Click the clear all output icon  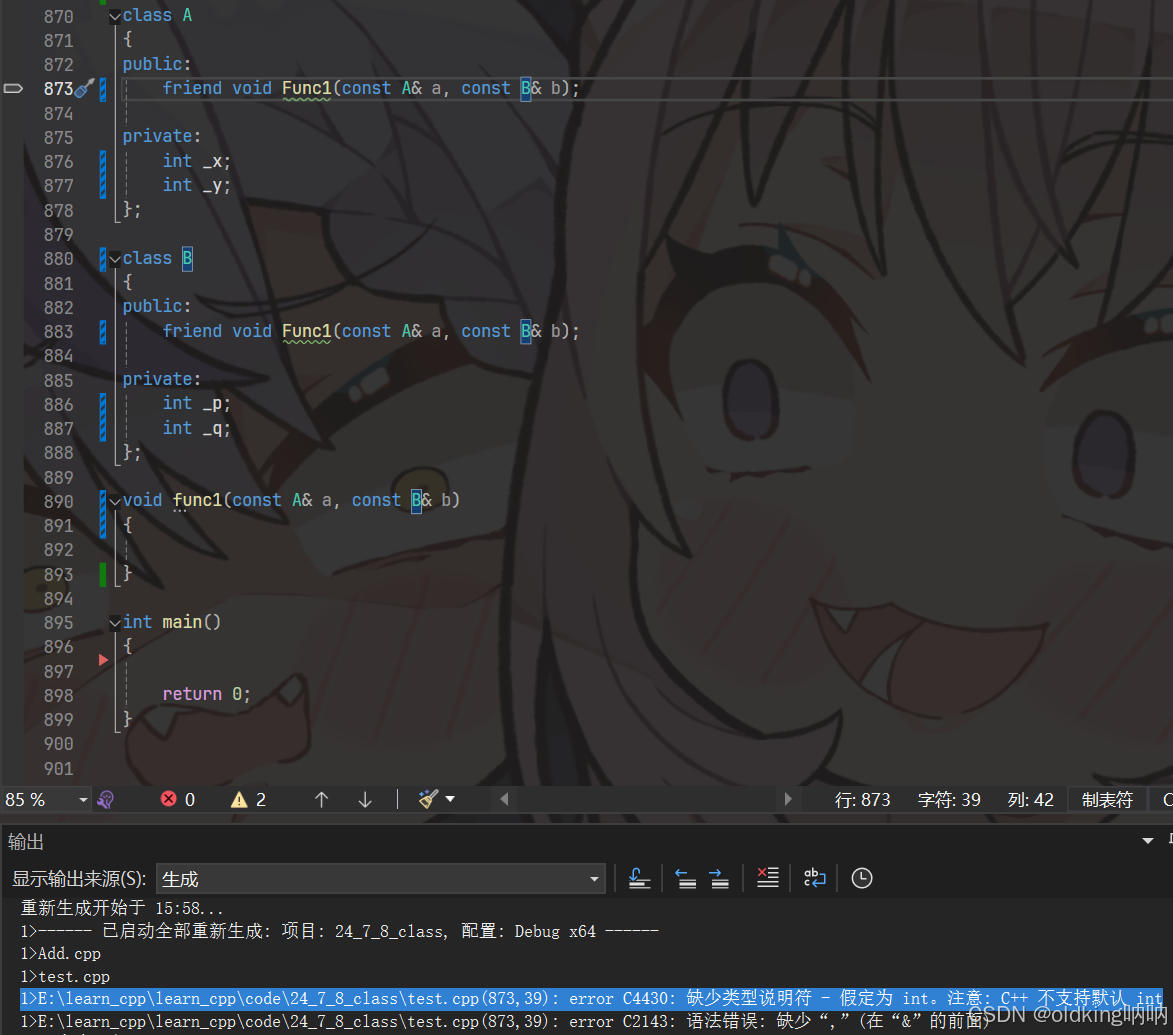tap(768, 878)
